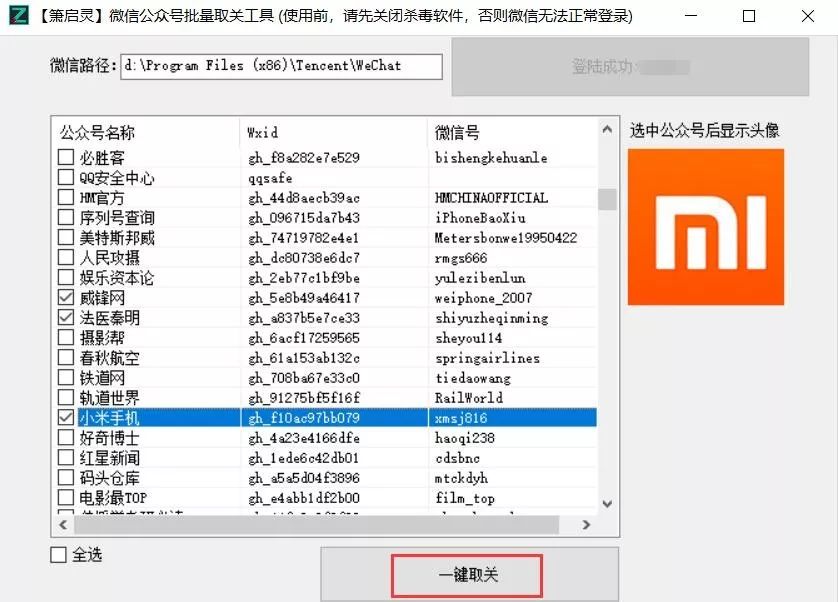This screenshot has height=602, width=838.
Task: Check the 春秋航空 checkbox
Action: (66, 358)
